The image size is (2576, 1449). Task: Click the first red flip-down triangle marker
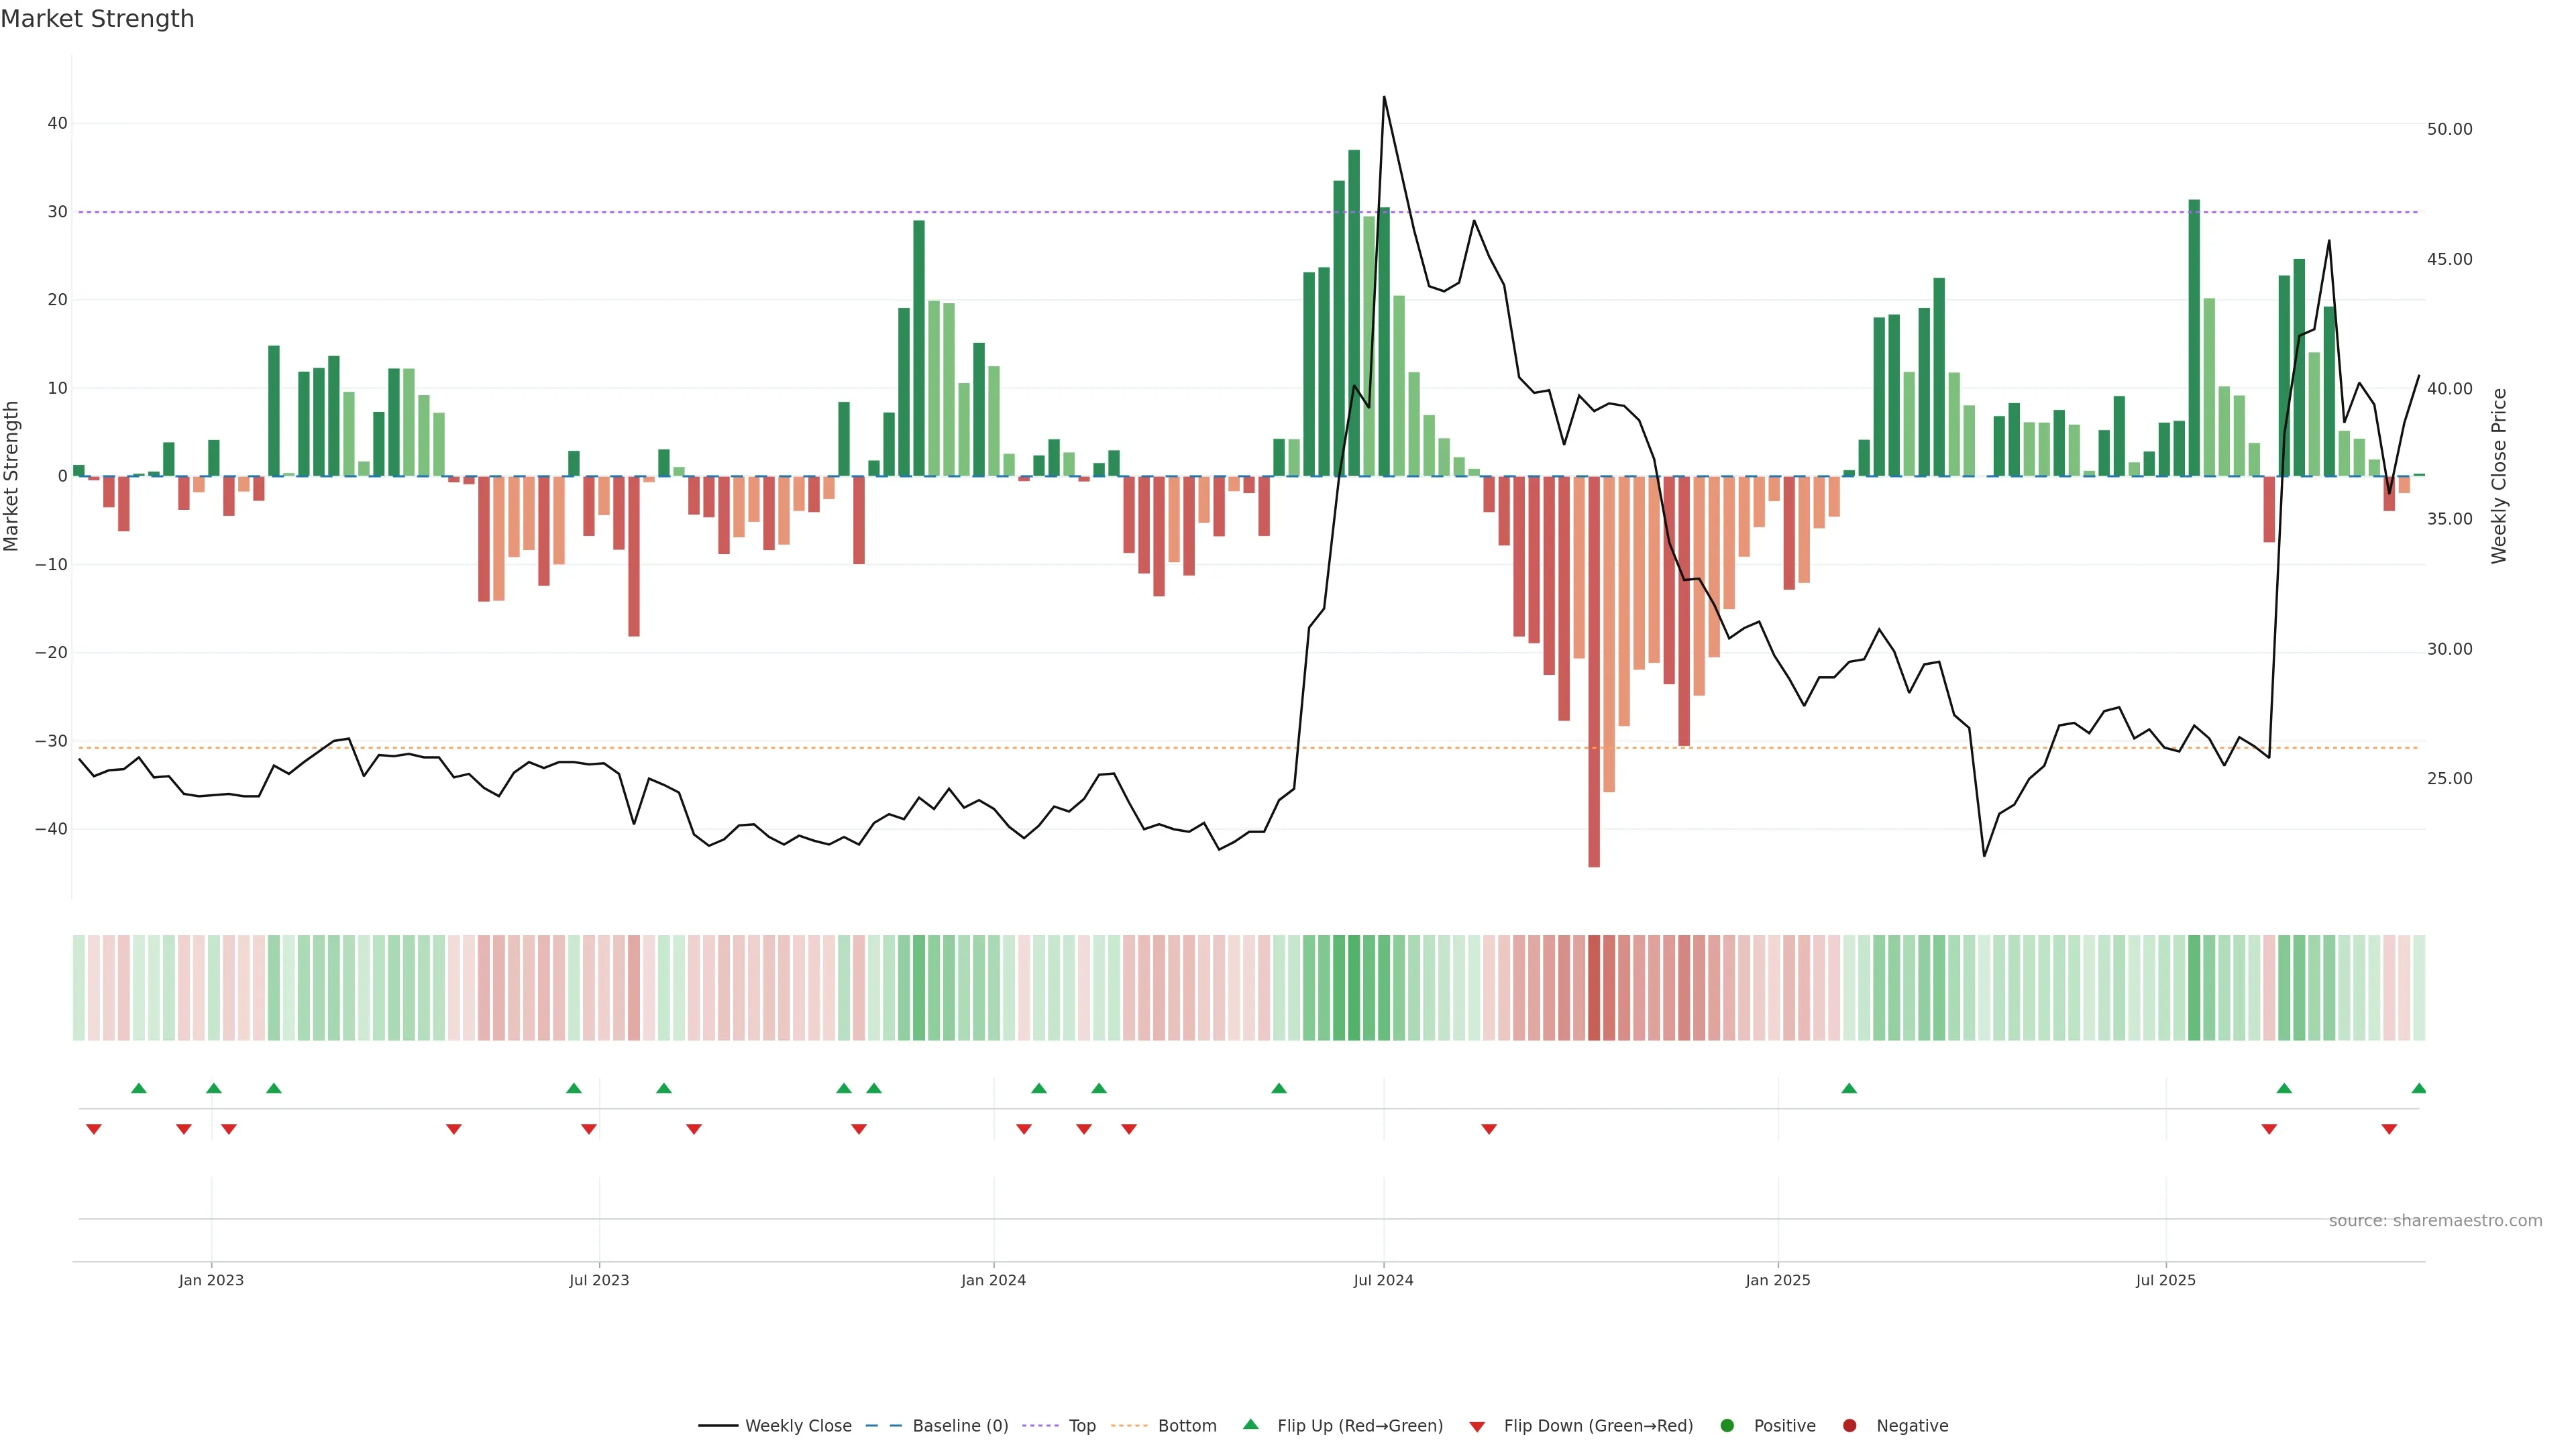pyautogui.click(x=94, y=1129)
